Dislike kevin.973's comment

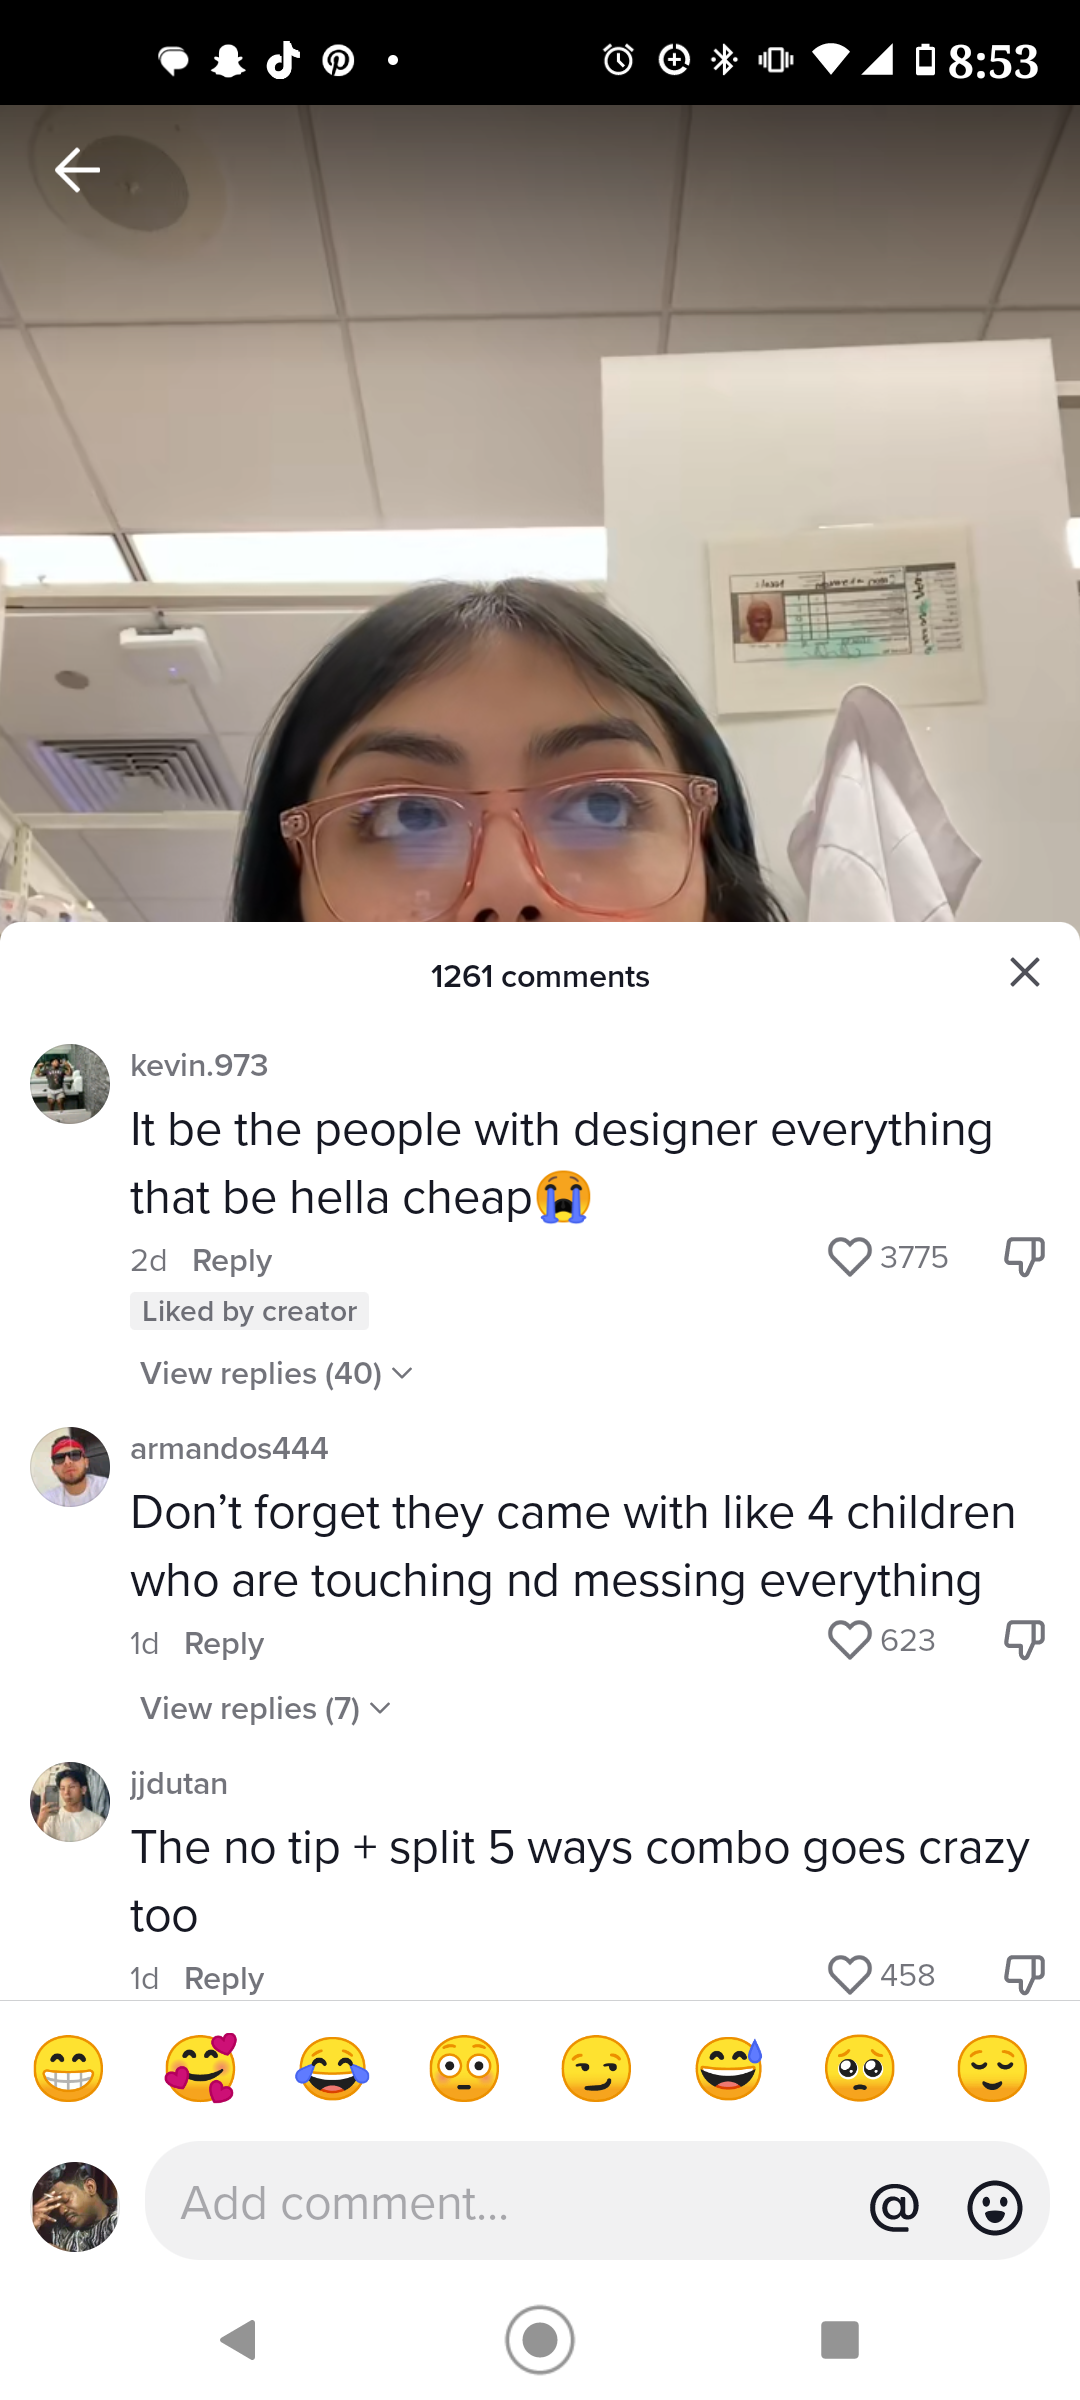coord(1024,1257)
